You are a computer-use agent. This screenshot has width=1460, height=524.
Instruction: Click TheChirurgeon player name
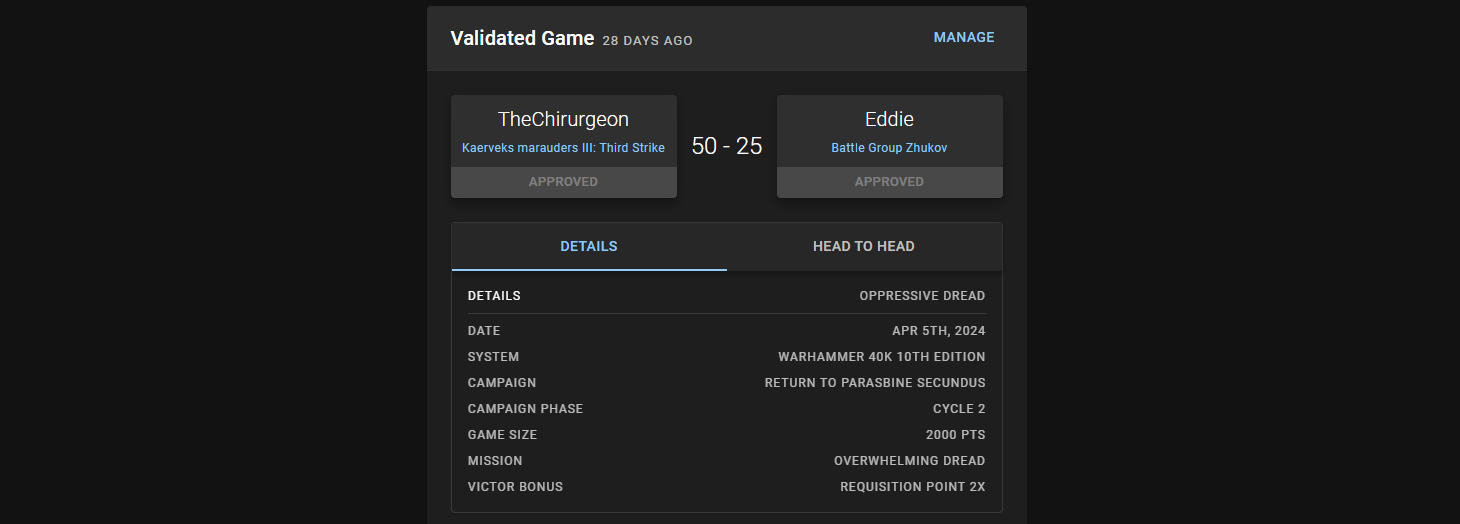pos(563,120)
